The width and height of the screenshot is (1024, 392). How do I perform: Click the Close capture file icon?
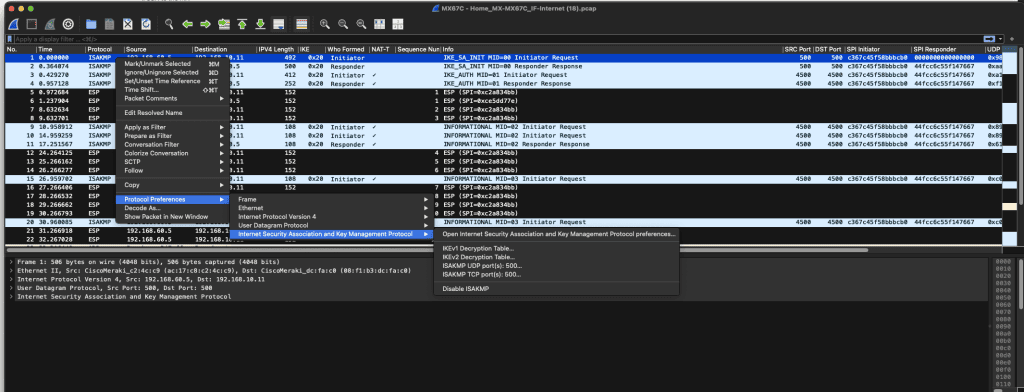tap(128, 24)
